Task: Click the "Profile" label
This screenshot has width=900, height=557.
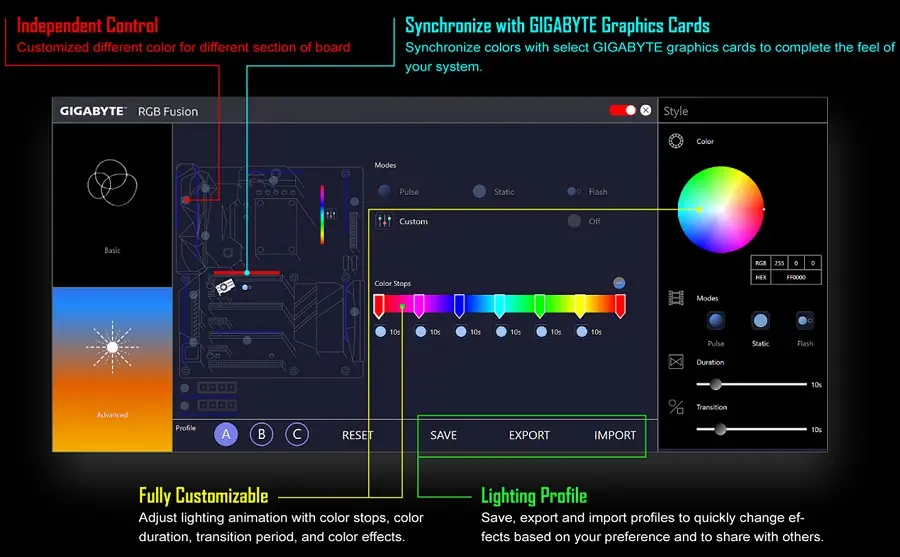Action: tap(185, 428)
